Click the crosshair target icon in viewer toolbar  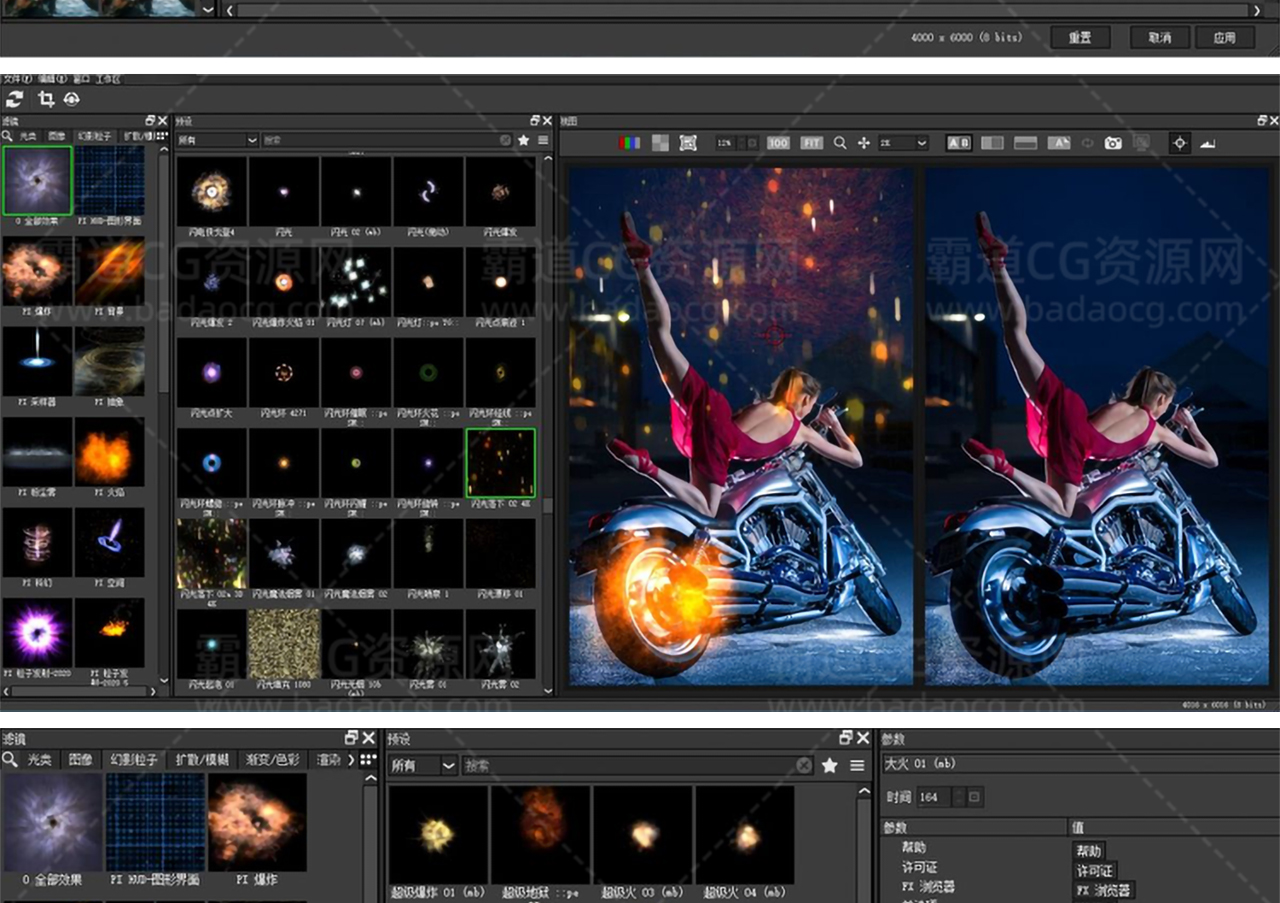pos(1180,143)
